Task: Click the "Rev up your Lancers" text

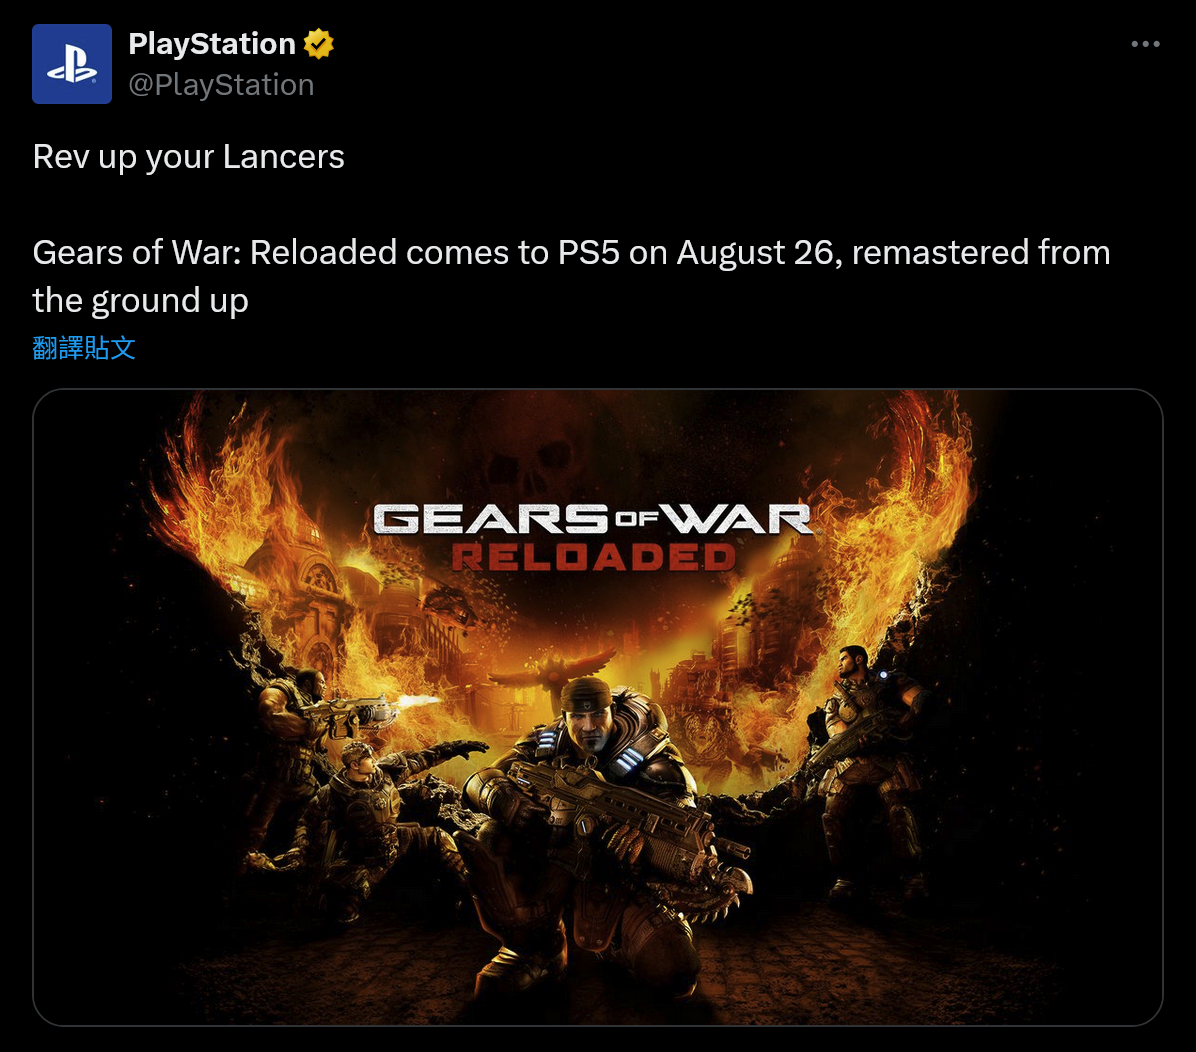Action: click(x=188, y=157)
